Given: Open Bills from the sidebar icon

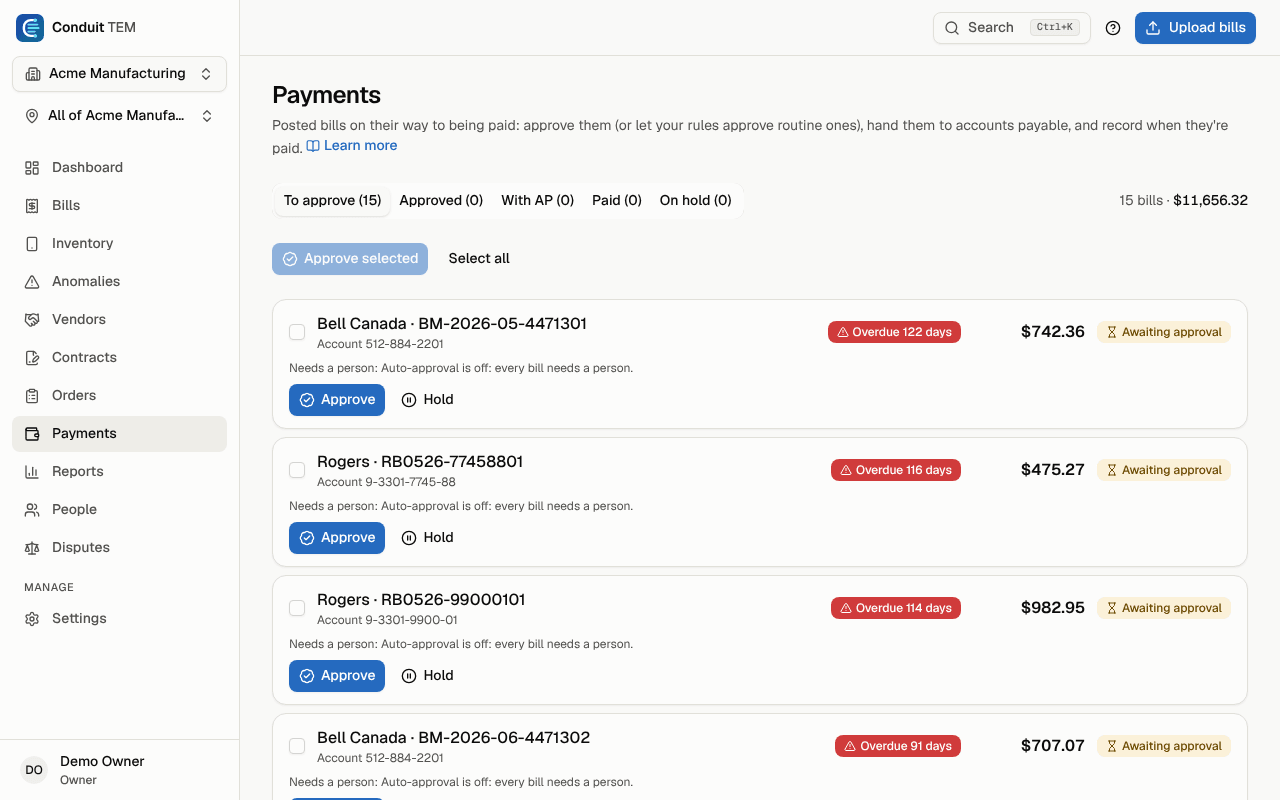Looking at the screenshot, I should point(32,206).
